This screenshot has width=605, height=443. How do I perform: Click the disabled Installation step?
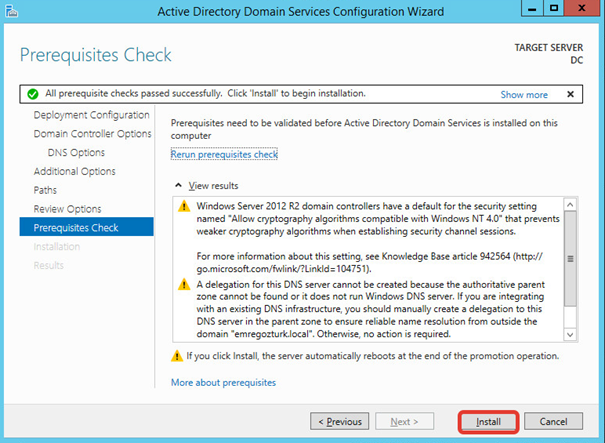(x=57, y=247)
